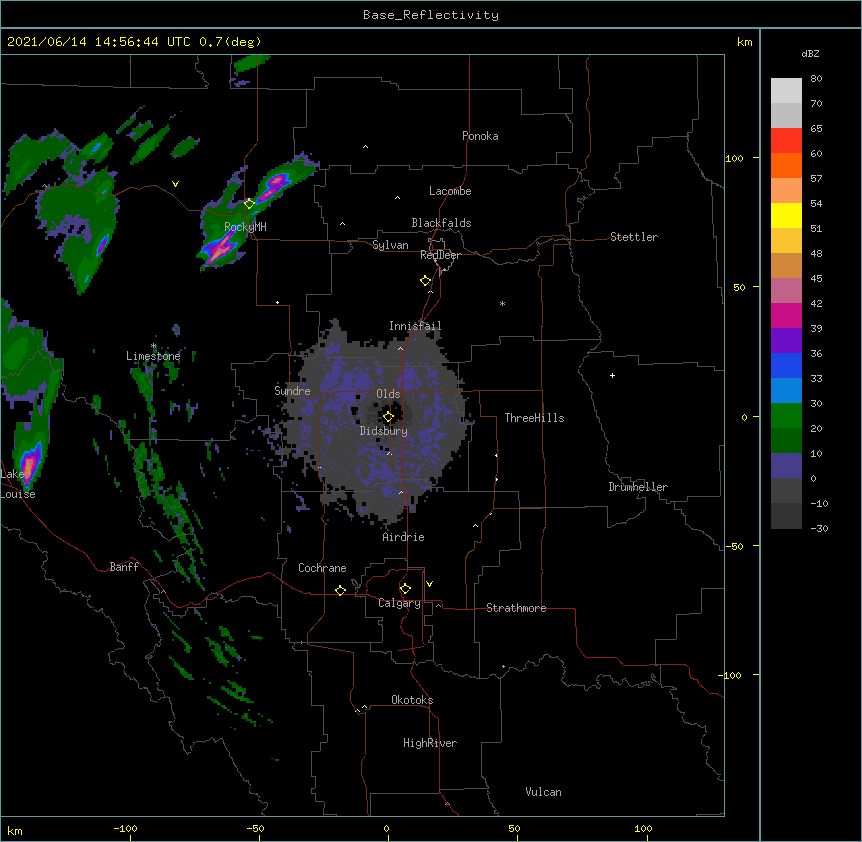Click the Louise label at the left edge

tap(18, 494)
